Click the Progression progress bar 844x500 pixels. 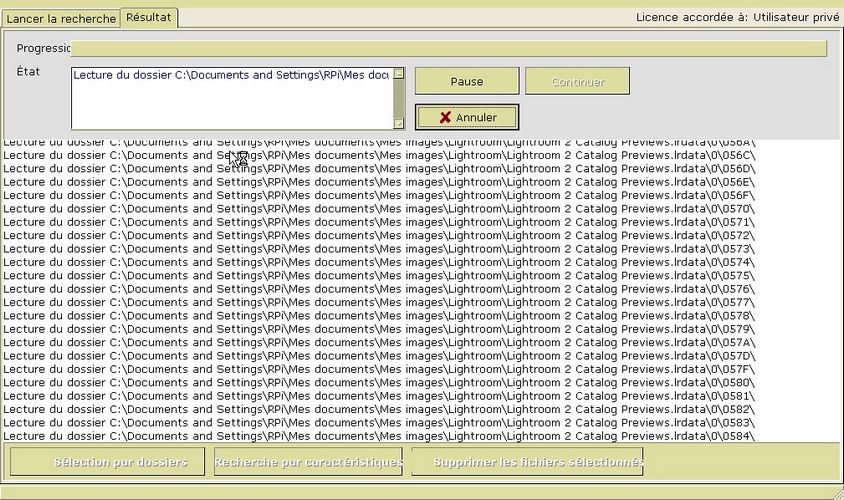[x=449, y=48]
